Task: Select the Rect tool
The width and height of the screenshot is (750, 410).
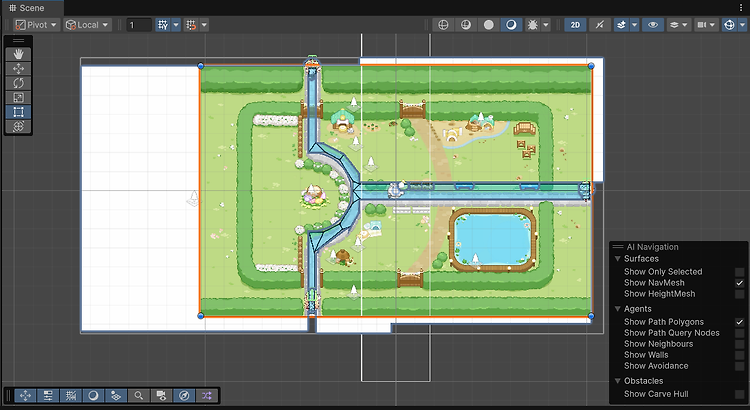Action: pyautogui.click(x=18, y=112)
